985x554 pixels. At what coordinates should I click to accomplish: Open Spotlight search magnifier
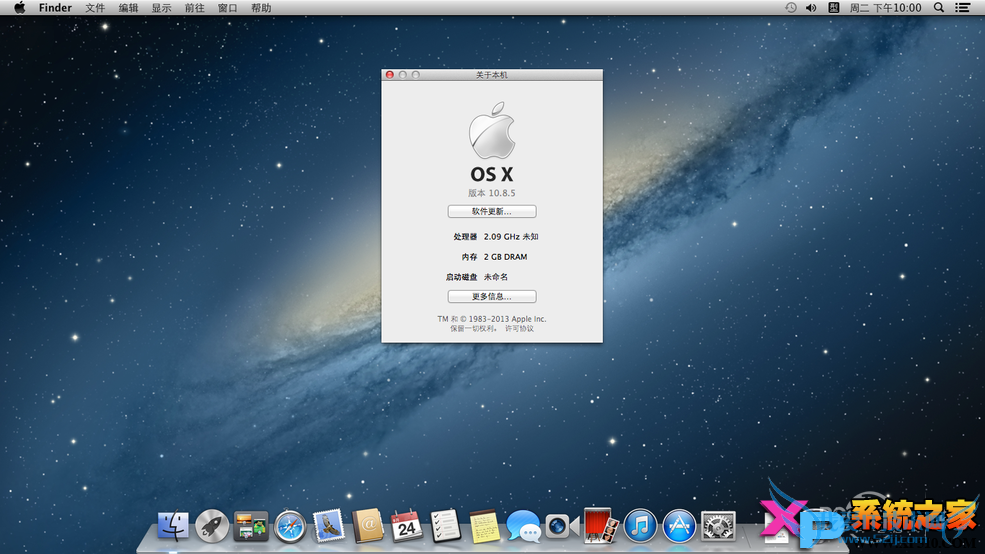coord(938,8)
